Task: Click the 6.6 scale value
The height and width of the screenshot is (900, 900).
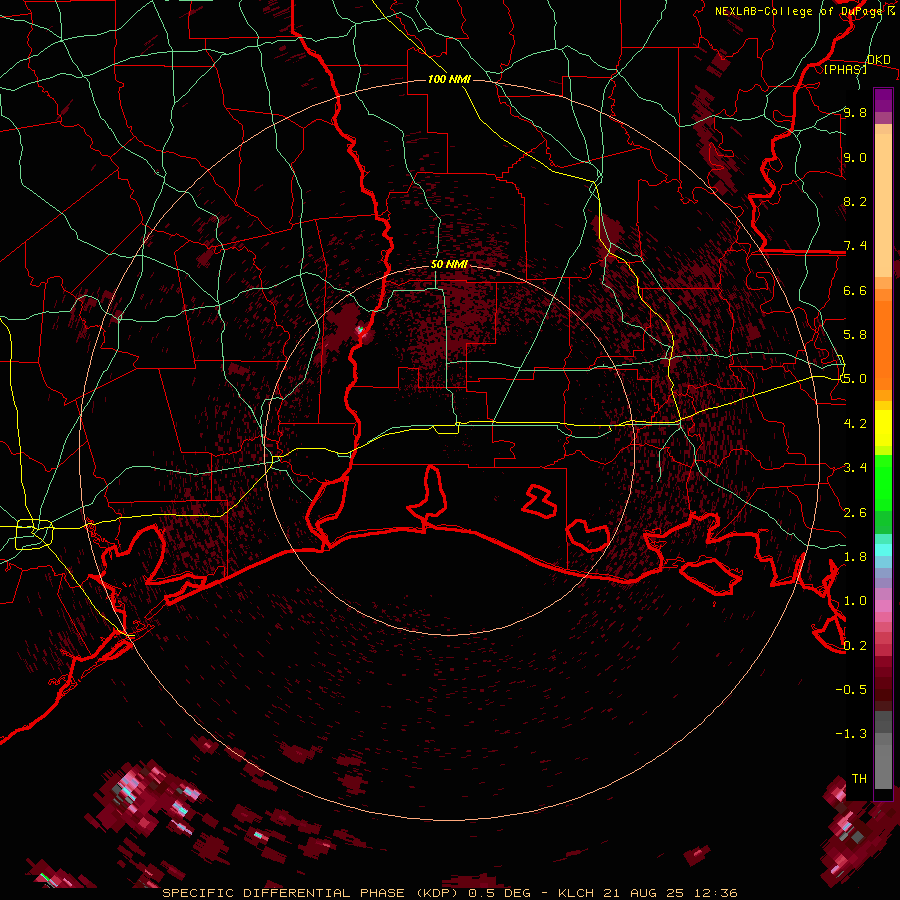Action: coord(855,290)
